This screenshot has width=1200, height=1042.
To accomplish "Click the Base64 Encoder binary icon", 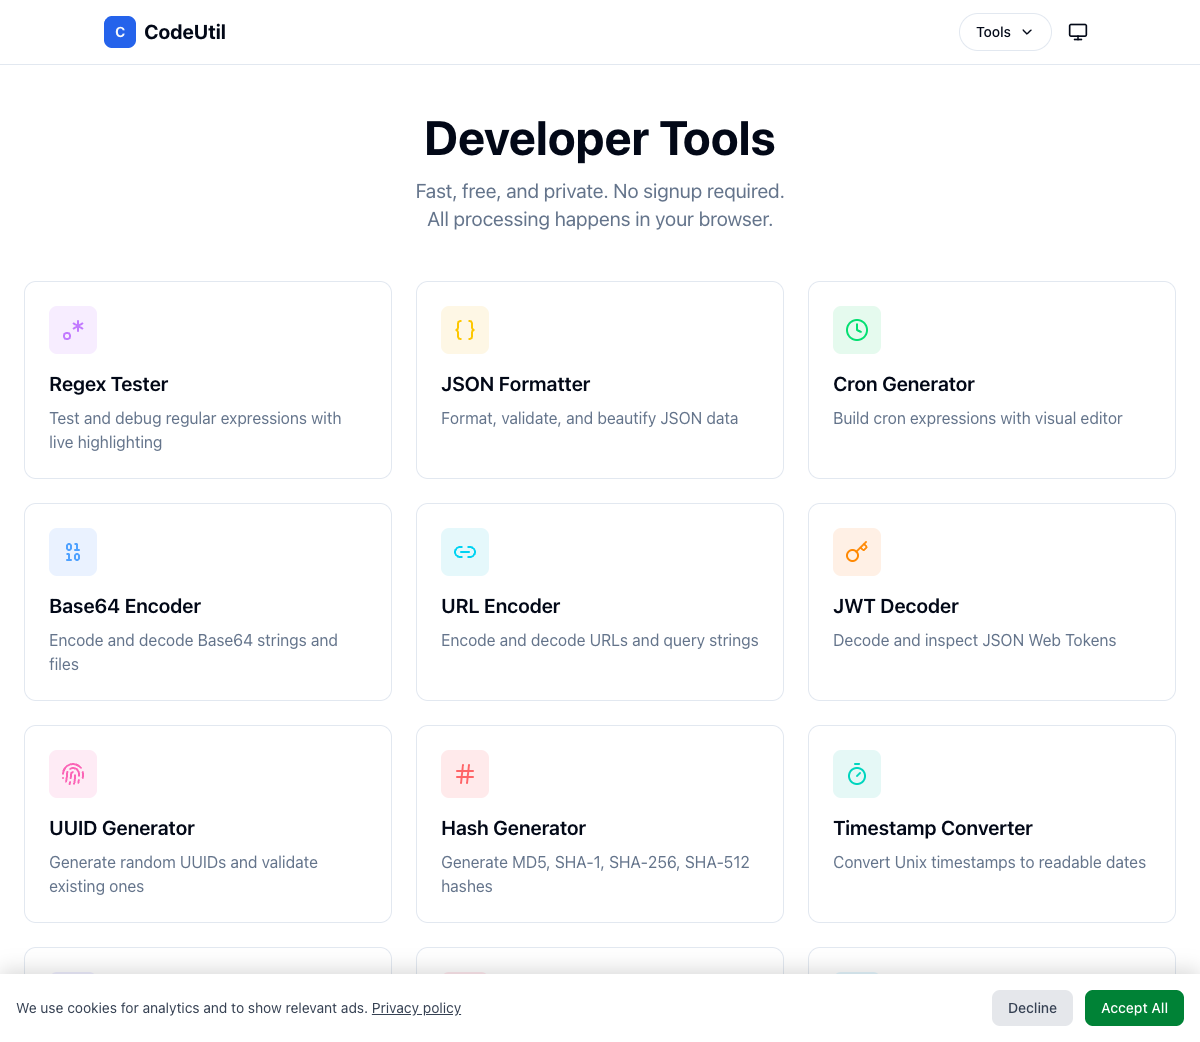I will tap(73, 552).
